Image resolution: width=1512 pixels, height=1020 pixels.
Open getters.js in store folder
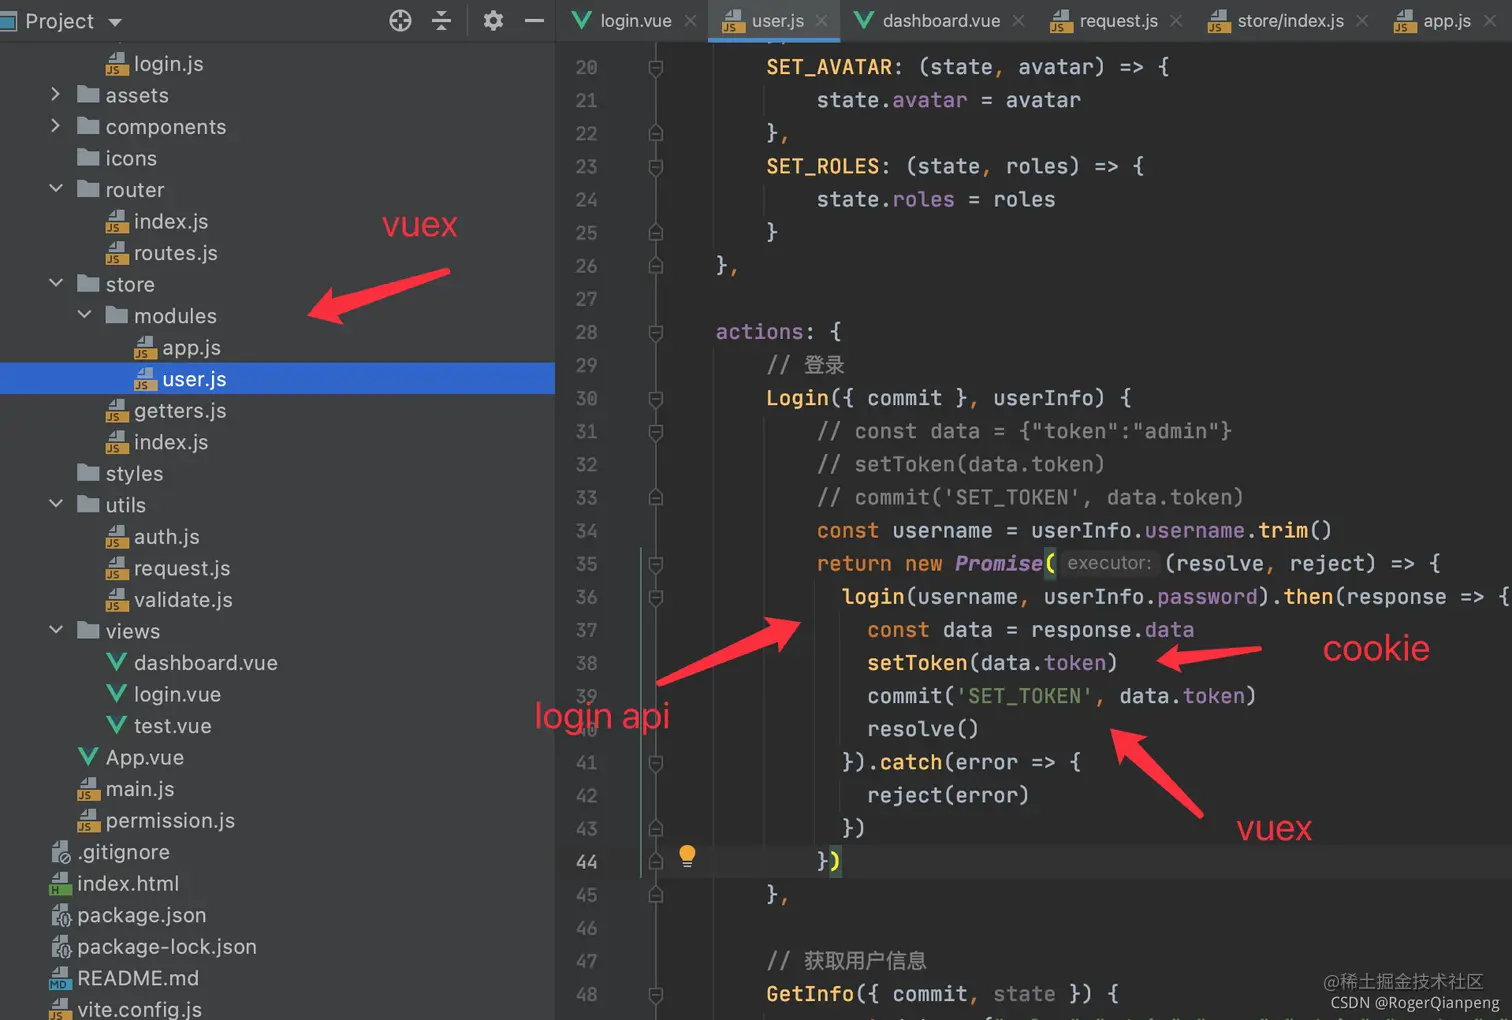166,411
